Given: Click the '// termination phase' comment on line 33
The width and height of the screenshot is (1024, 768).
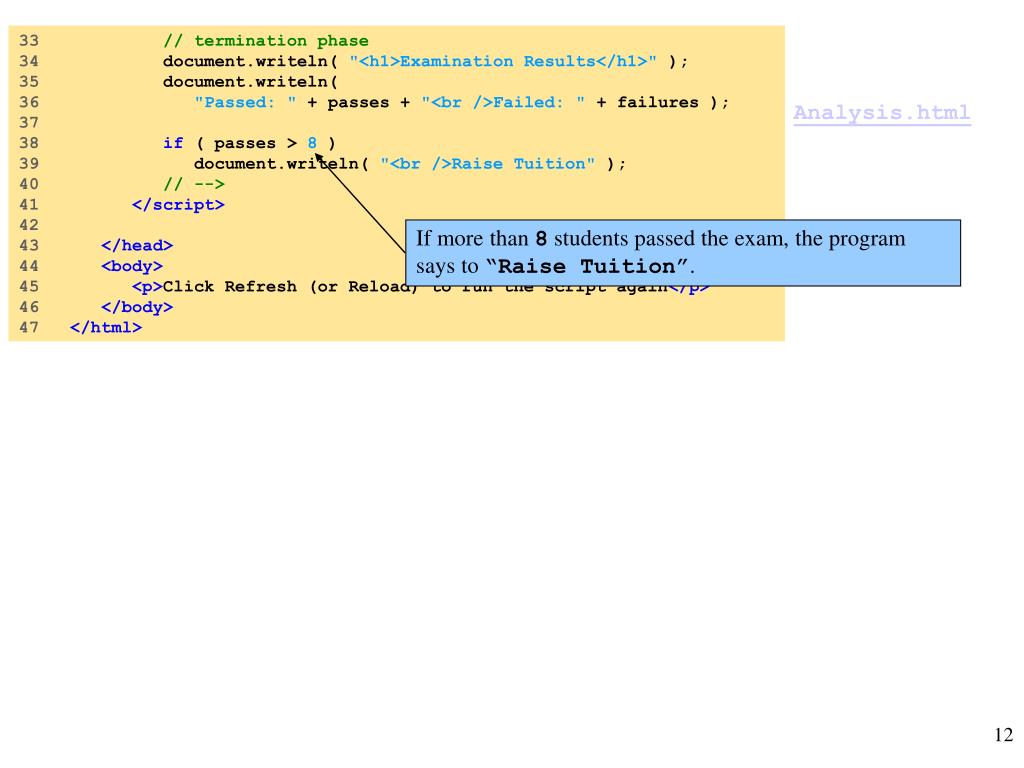Looking at the screenshot, I should (266, 40).
